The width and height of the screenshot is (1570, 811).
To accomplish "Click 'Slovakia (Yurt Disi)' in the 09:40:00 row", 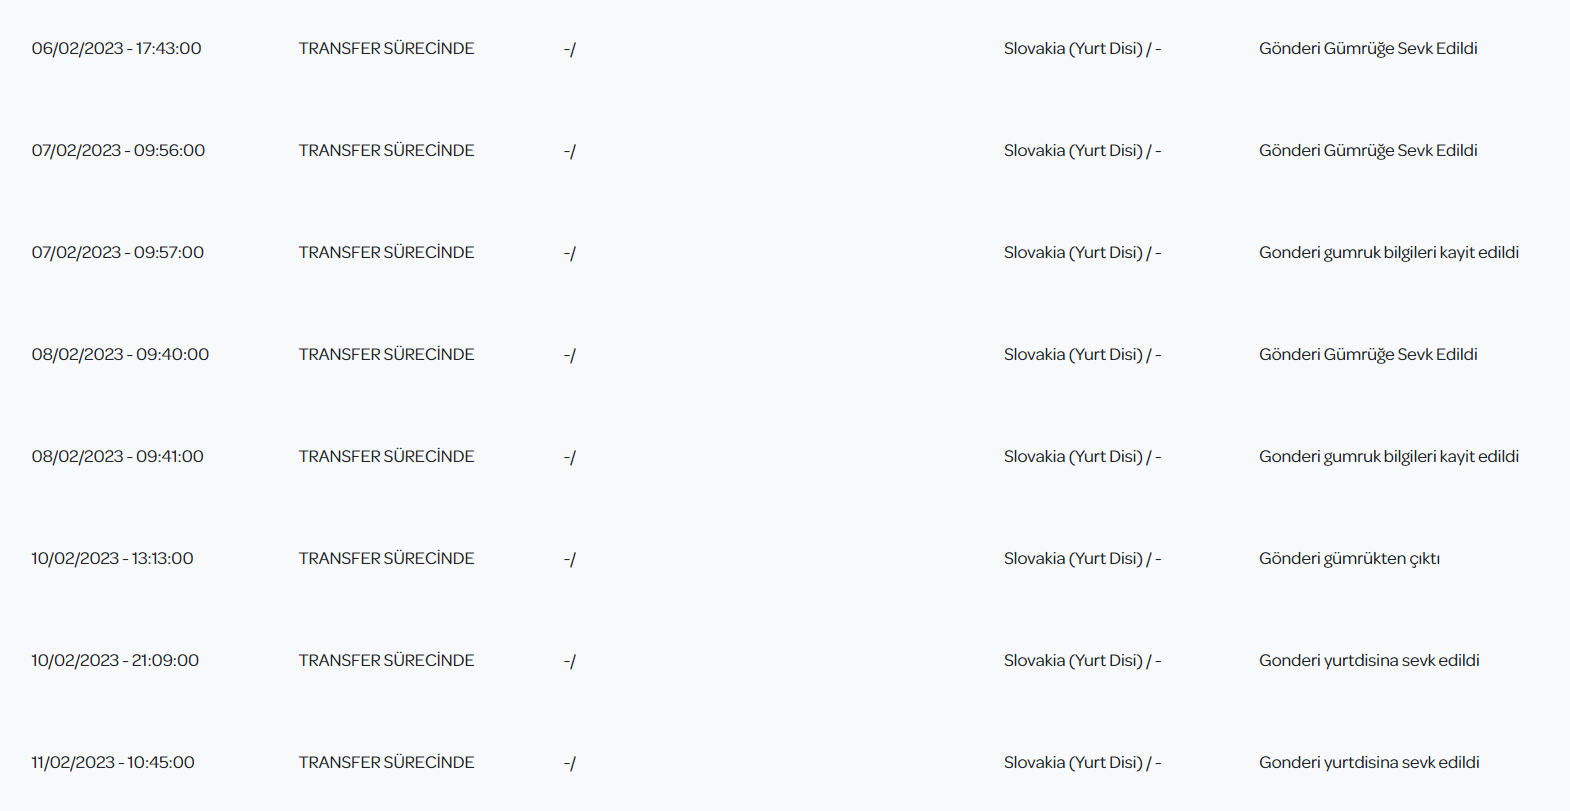I will point(1073,354).
